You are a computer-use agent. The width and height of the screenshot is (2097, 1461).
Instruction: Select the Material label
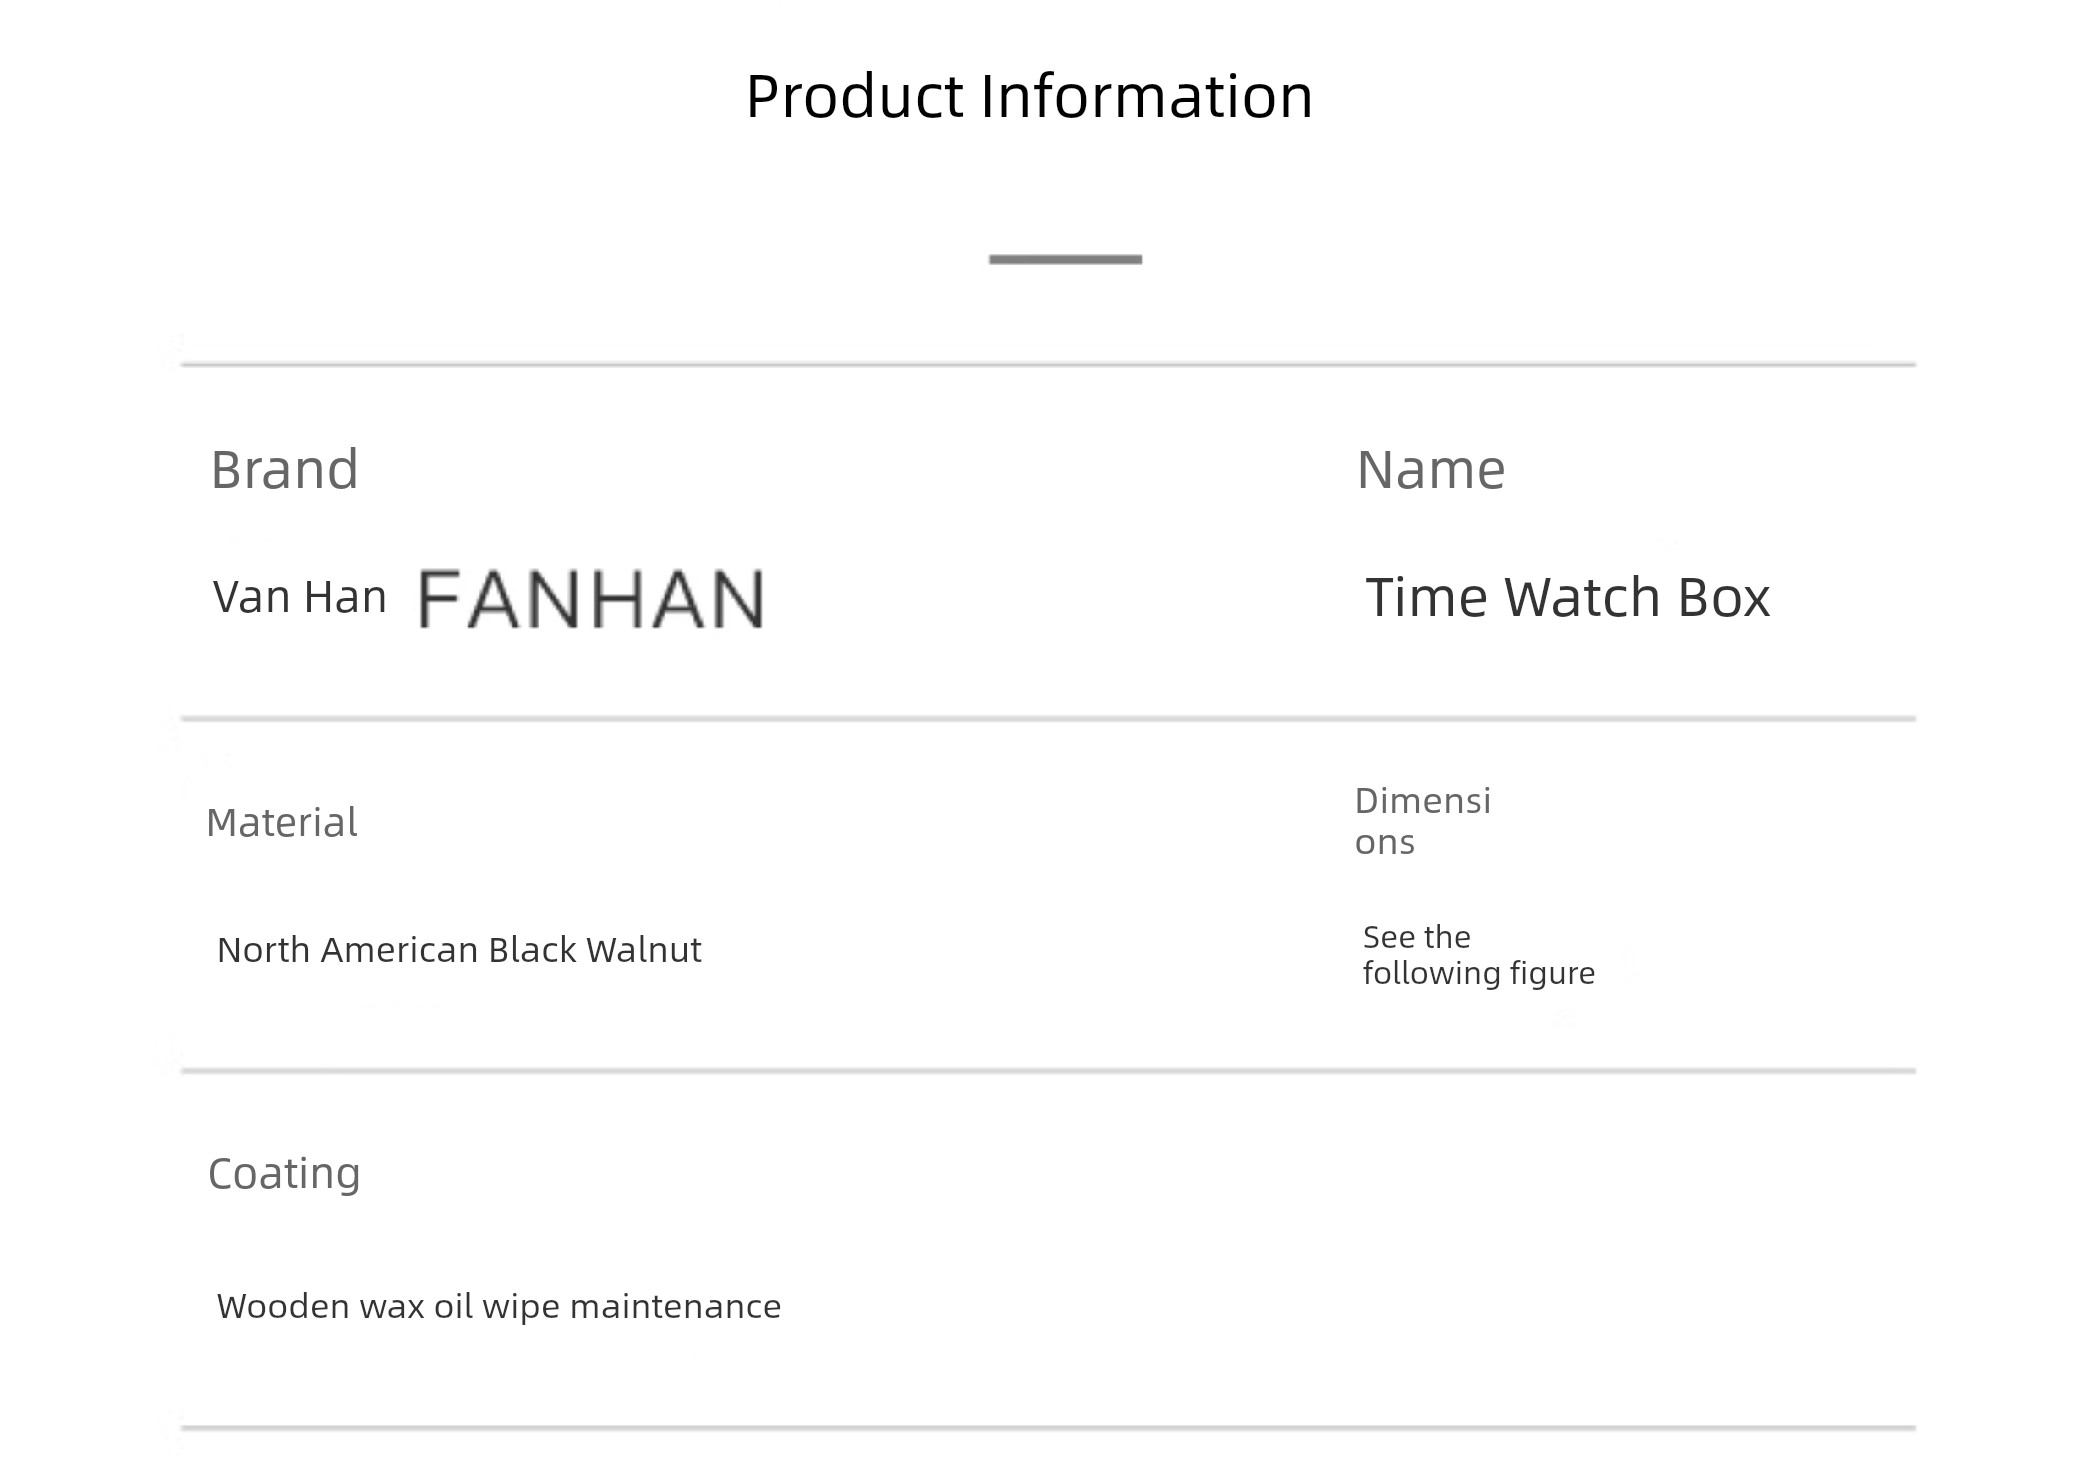pos(282,823)
